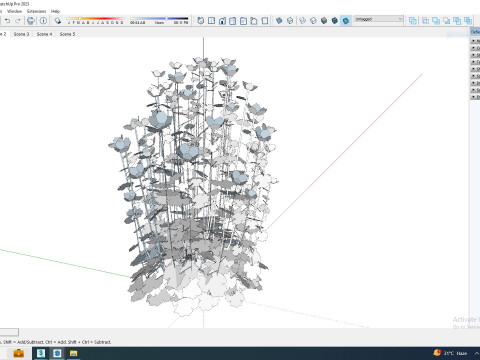Open Model Info icon

point(43,21)
